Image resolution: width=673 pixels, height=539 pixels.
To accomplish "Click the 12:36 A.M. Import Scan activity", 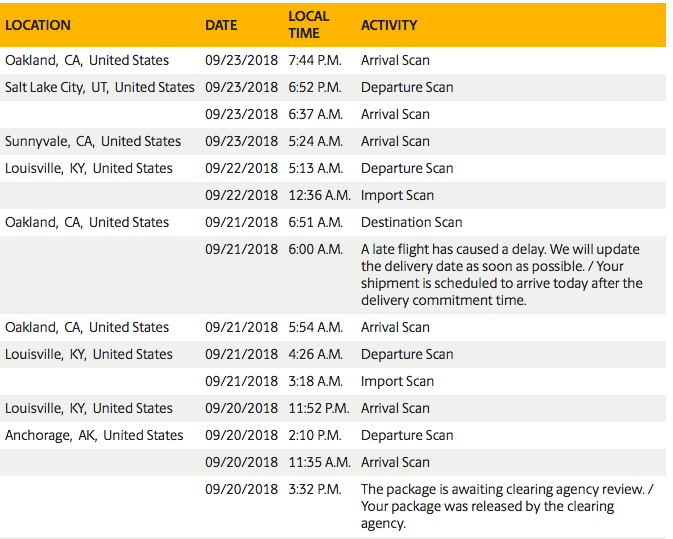I will tap(397, 195).
